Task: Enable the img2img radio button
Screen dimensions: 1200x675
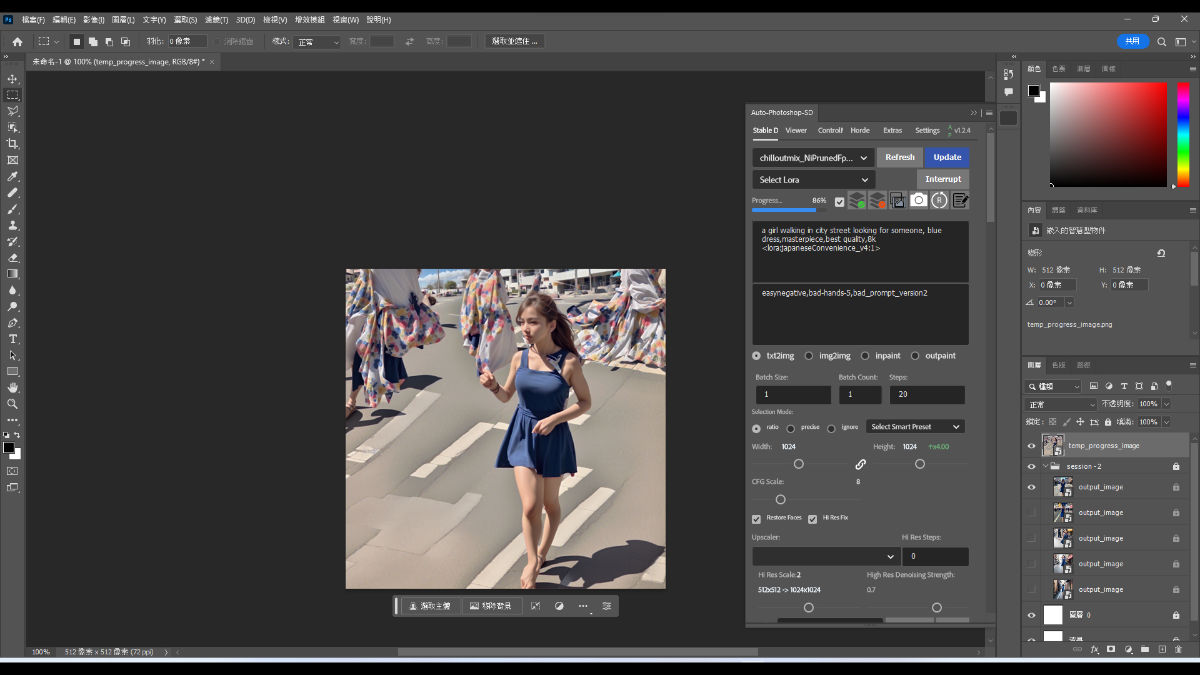Action: [x=809, y=356]
